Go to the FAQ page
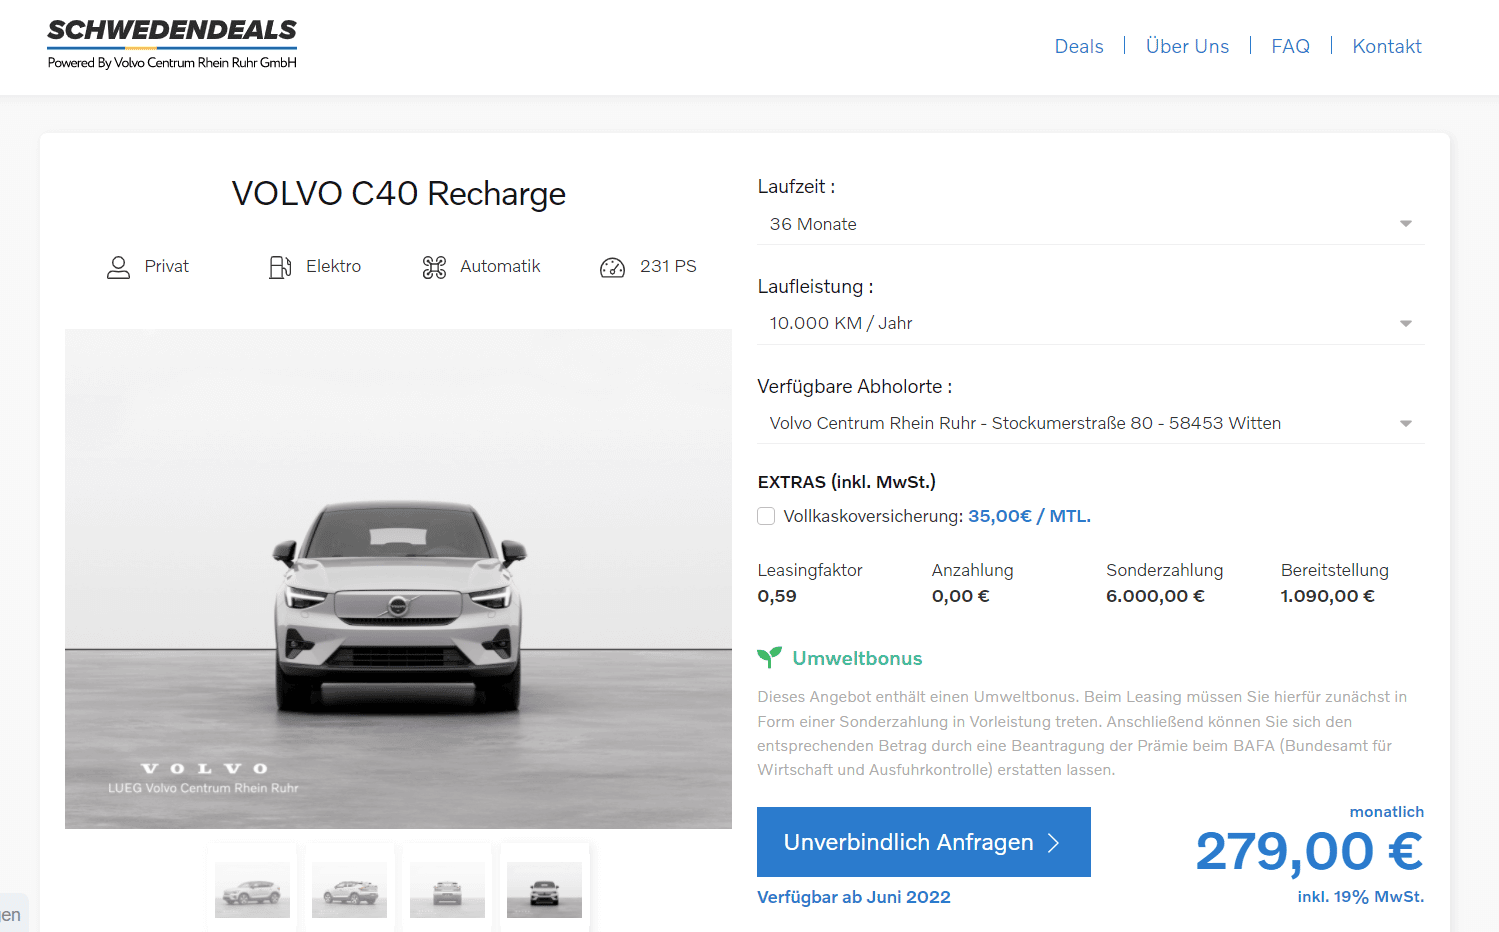Viewport: 1499px width, 932px height. (x=1290, y=46)
